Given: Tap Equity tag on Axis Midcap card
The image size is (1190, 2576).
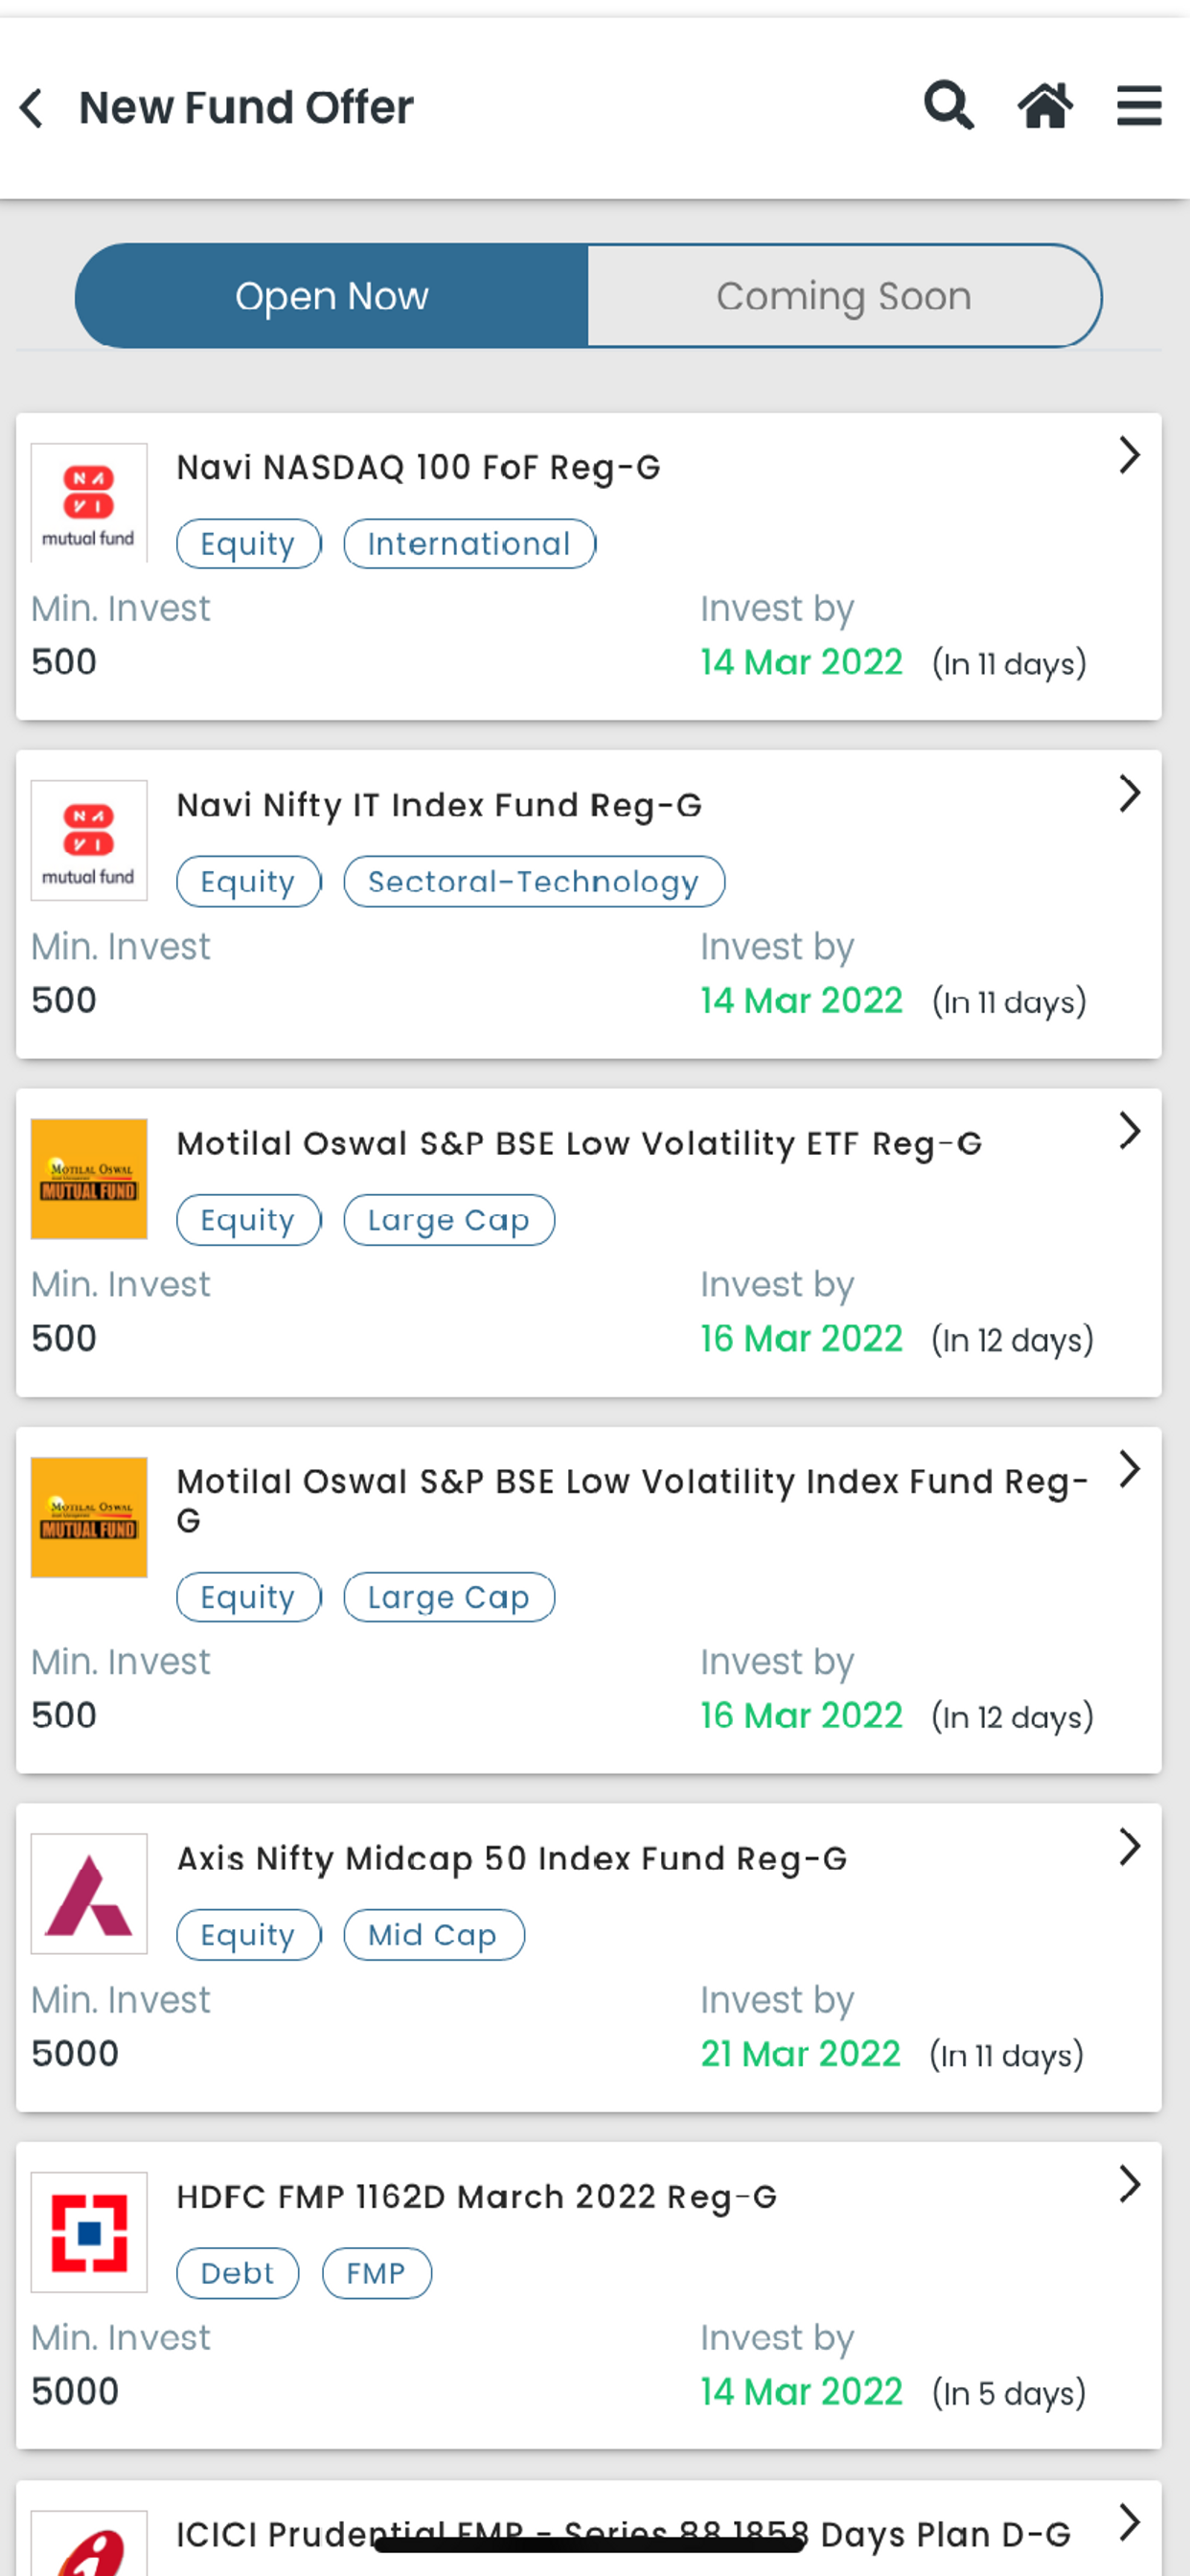Looking at the screenshot, I should coord(248,1935).
